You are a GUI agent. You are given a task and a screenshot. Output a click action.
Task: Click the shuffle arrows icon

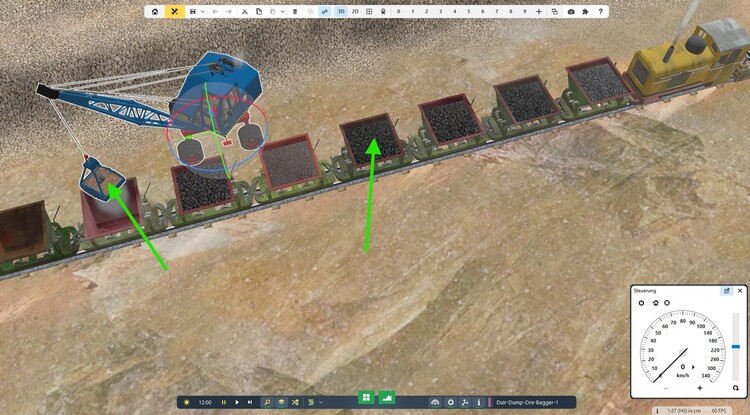295,403
